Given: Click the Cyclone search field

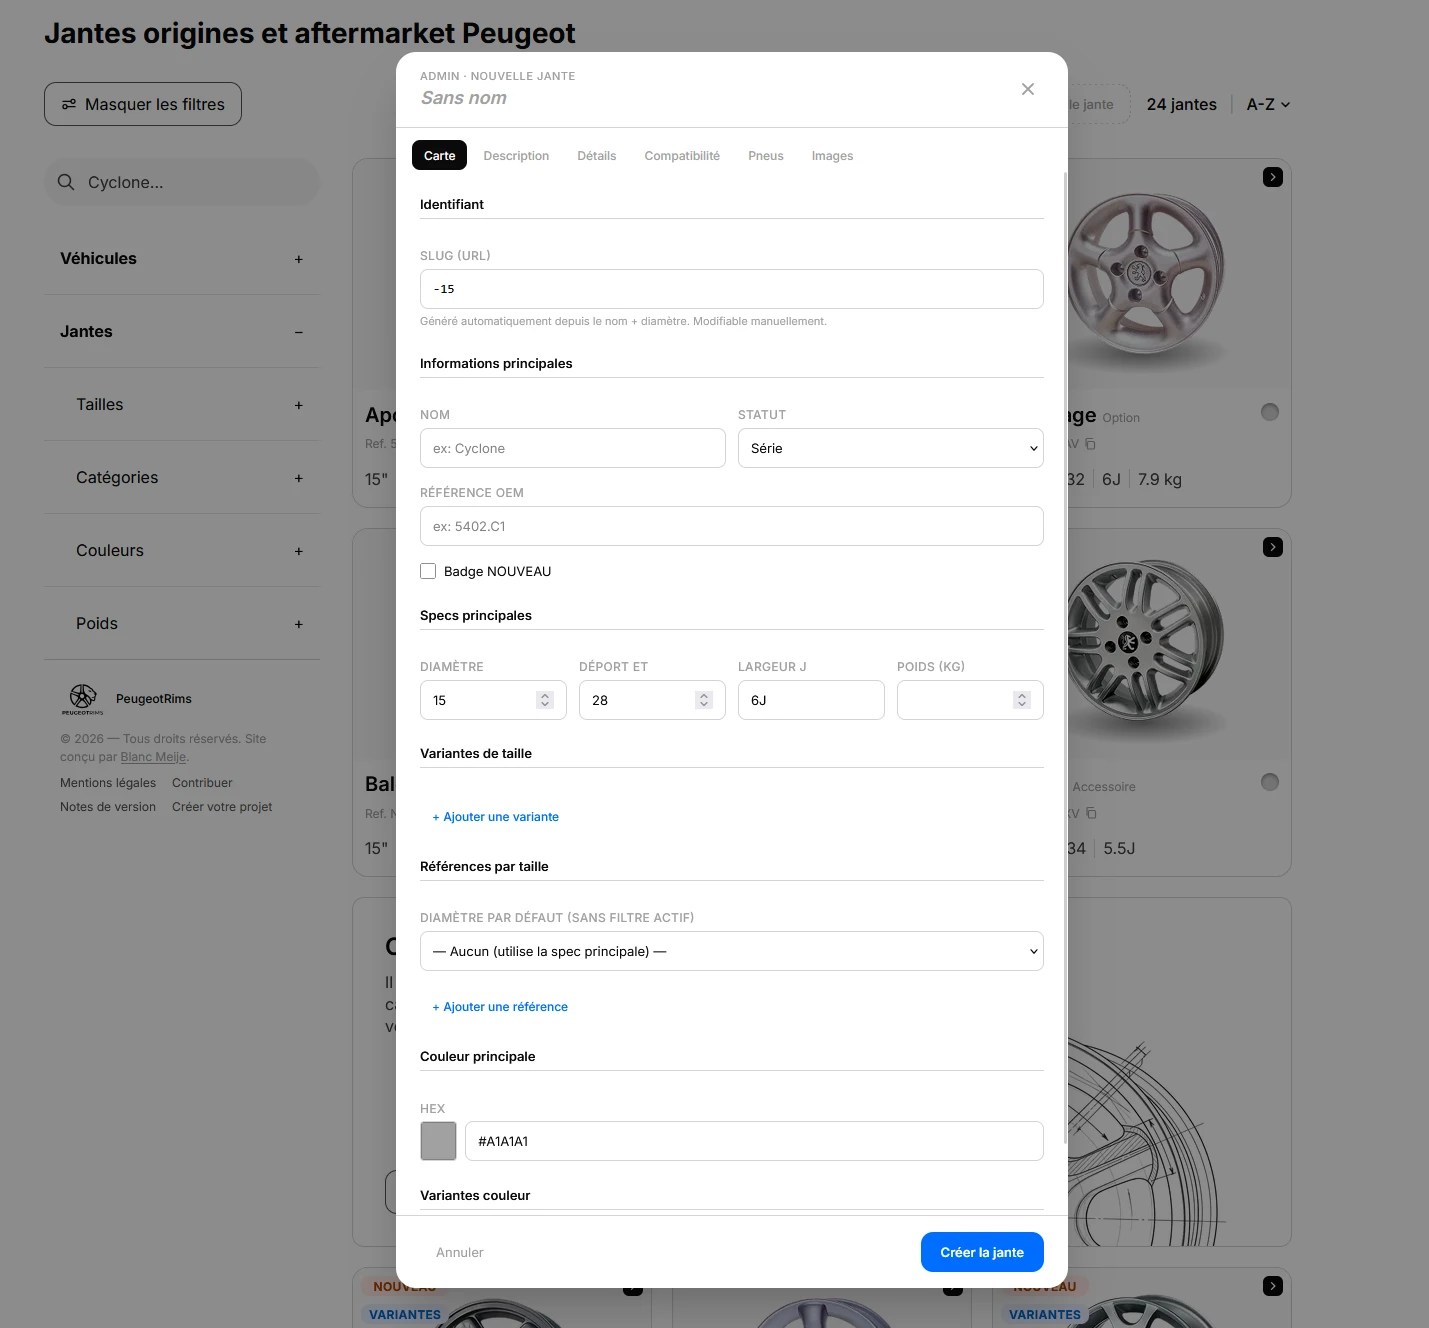Looking at the screenshot, I should click(182, 182).
